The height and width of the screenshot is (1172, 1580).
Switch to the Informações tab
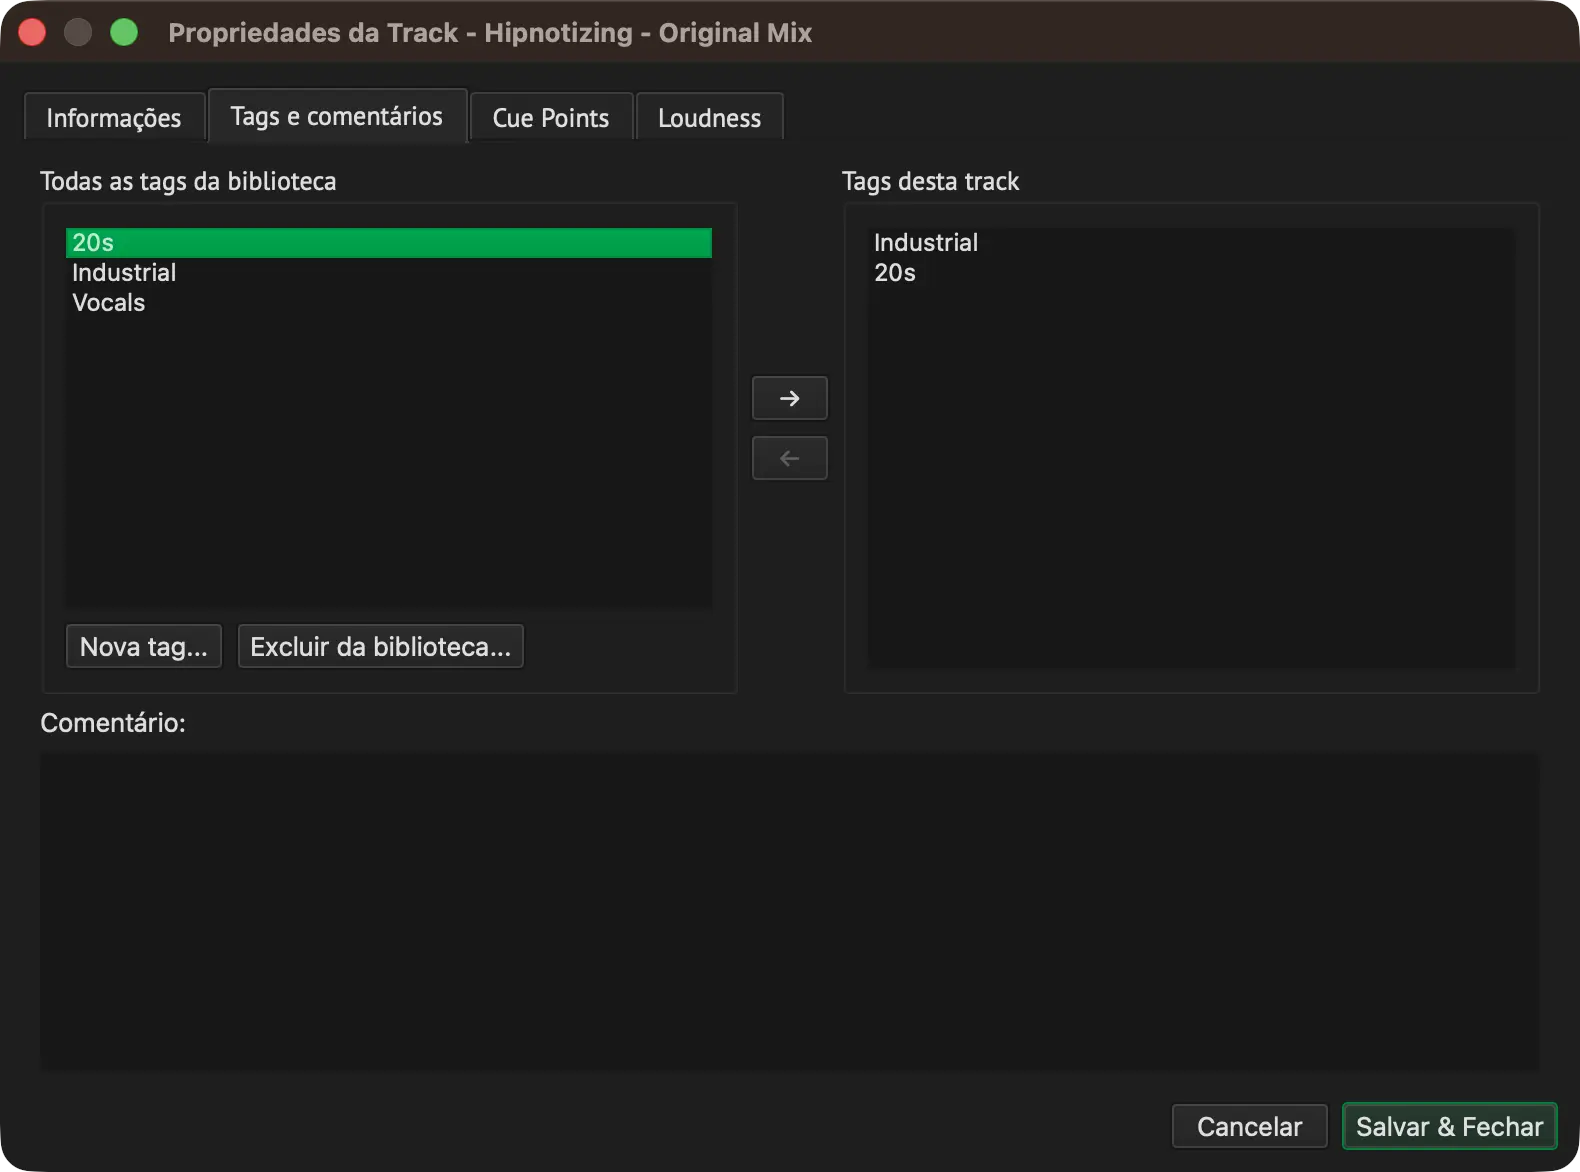tap(114, 118)
